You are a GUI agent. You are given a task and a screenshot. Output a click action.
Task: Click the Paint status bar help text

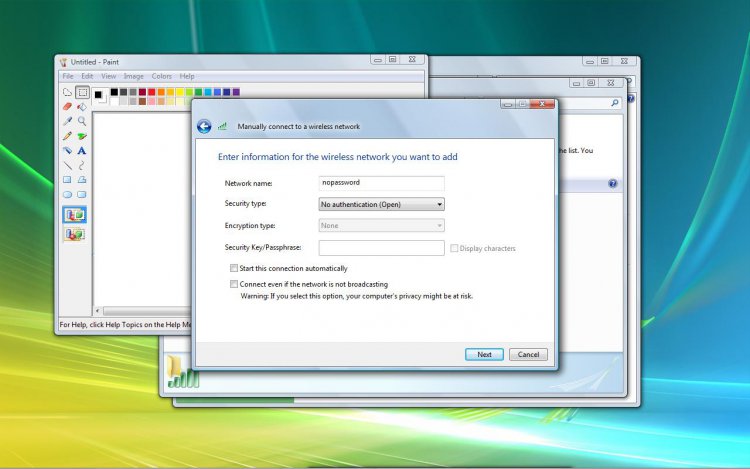pyautogui.click(x=125, y=325)
